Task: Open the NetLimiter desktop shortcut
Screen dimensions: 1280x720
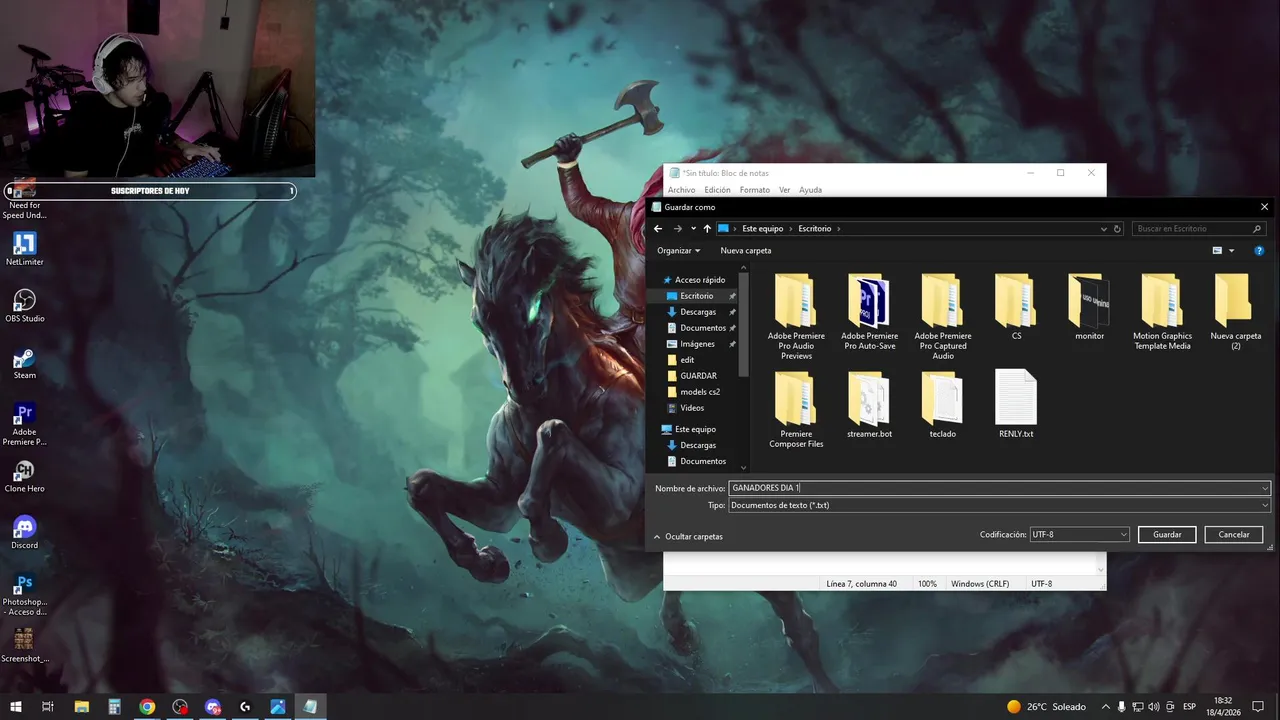Action: click(24, 248)
